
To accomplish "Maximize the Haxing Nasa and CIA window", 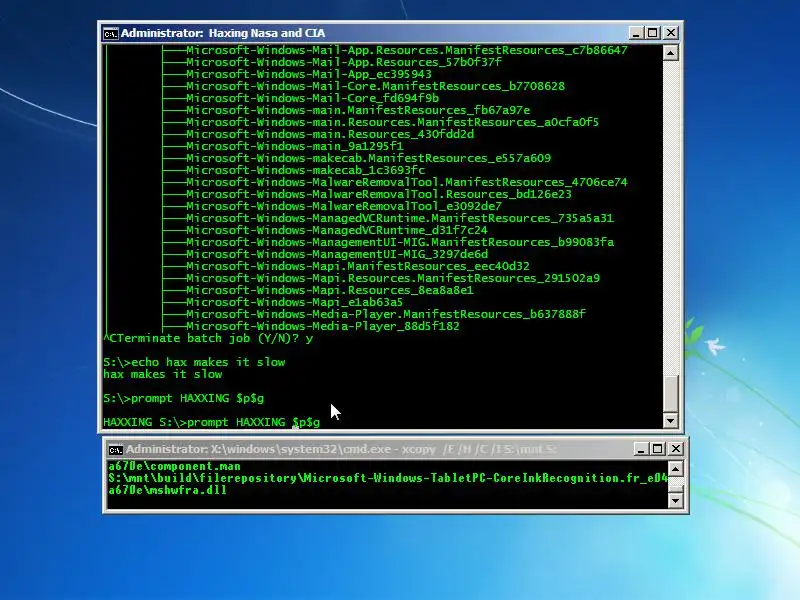I will [653, 33].
